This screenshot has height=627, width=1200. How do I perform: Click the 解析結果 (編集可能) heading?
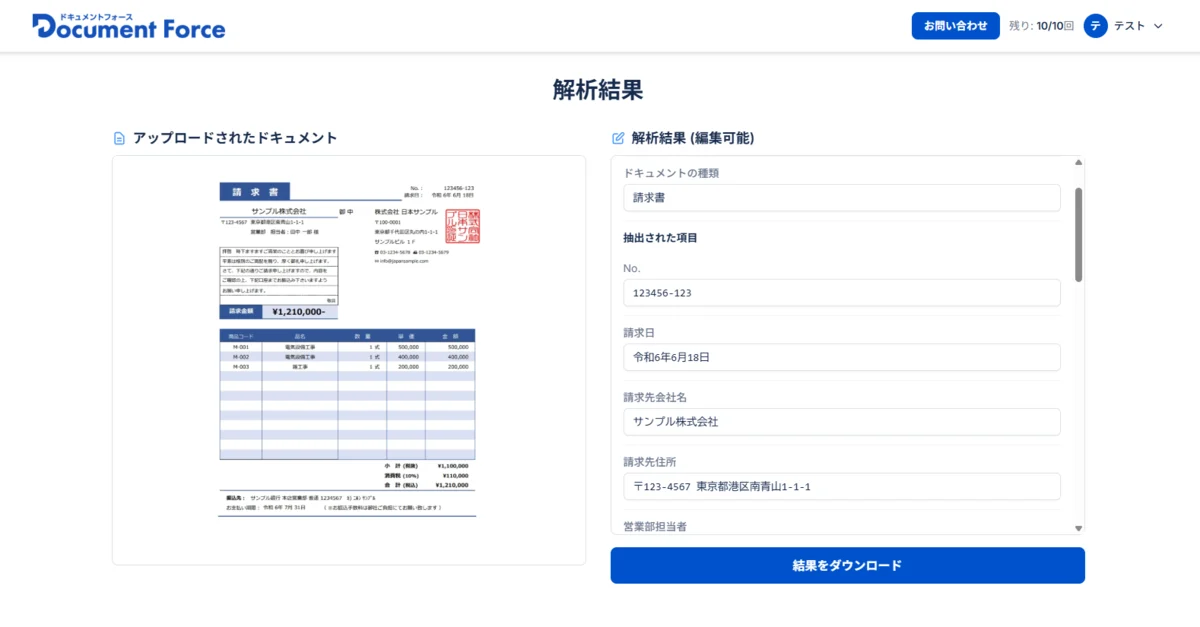pyautogui.click(x=693, y=138)
